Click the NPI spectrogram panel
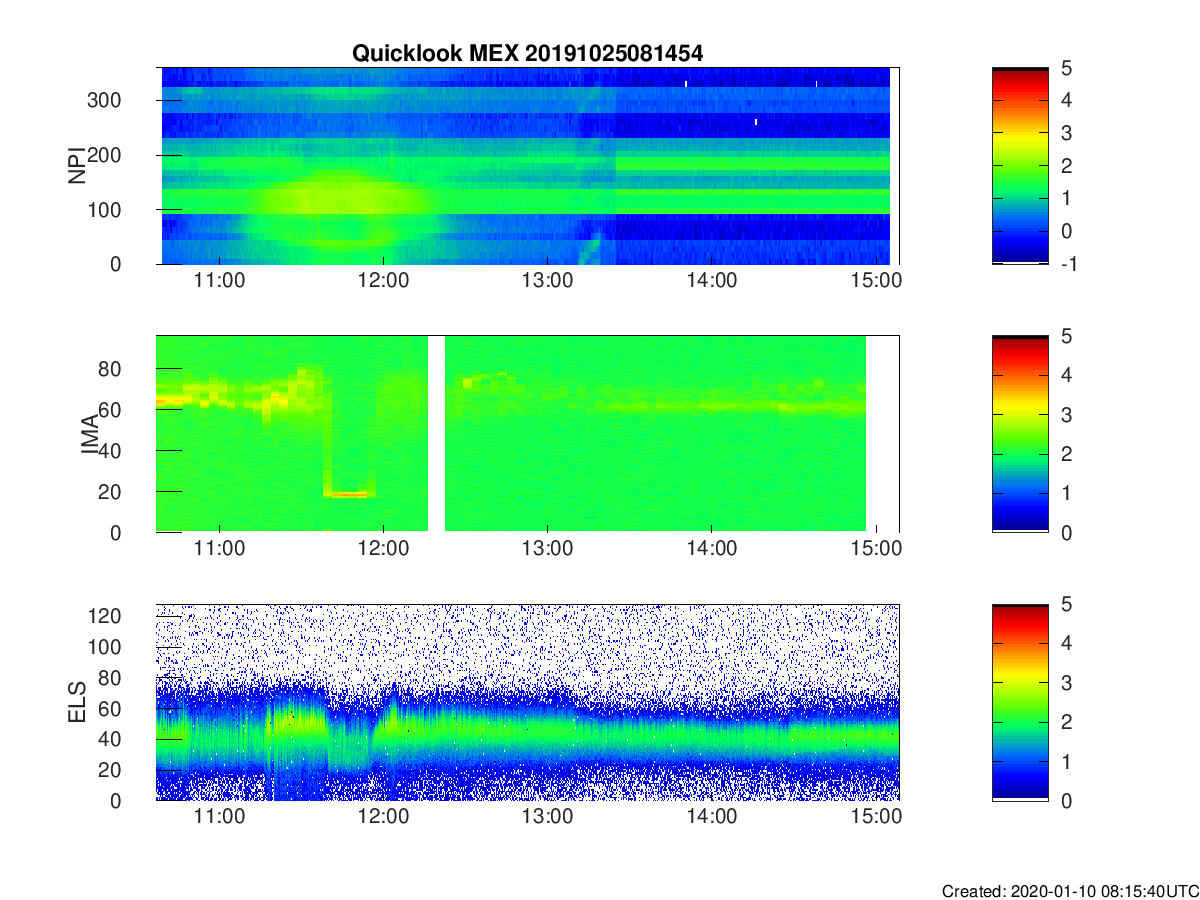Viewport: 1200px width, 900px height. (x=527, y=166)
